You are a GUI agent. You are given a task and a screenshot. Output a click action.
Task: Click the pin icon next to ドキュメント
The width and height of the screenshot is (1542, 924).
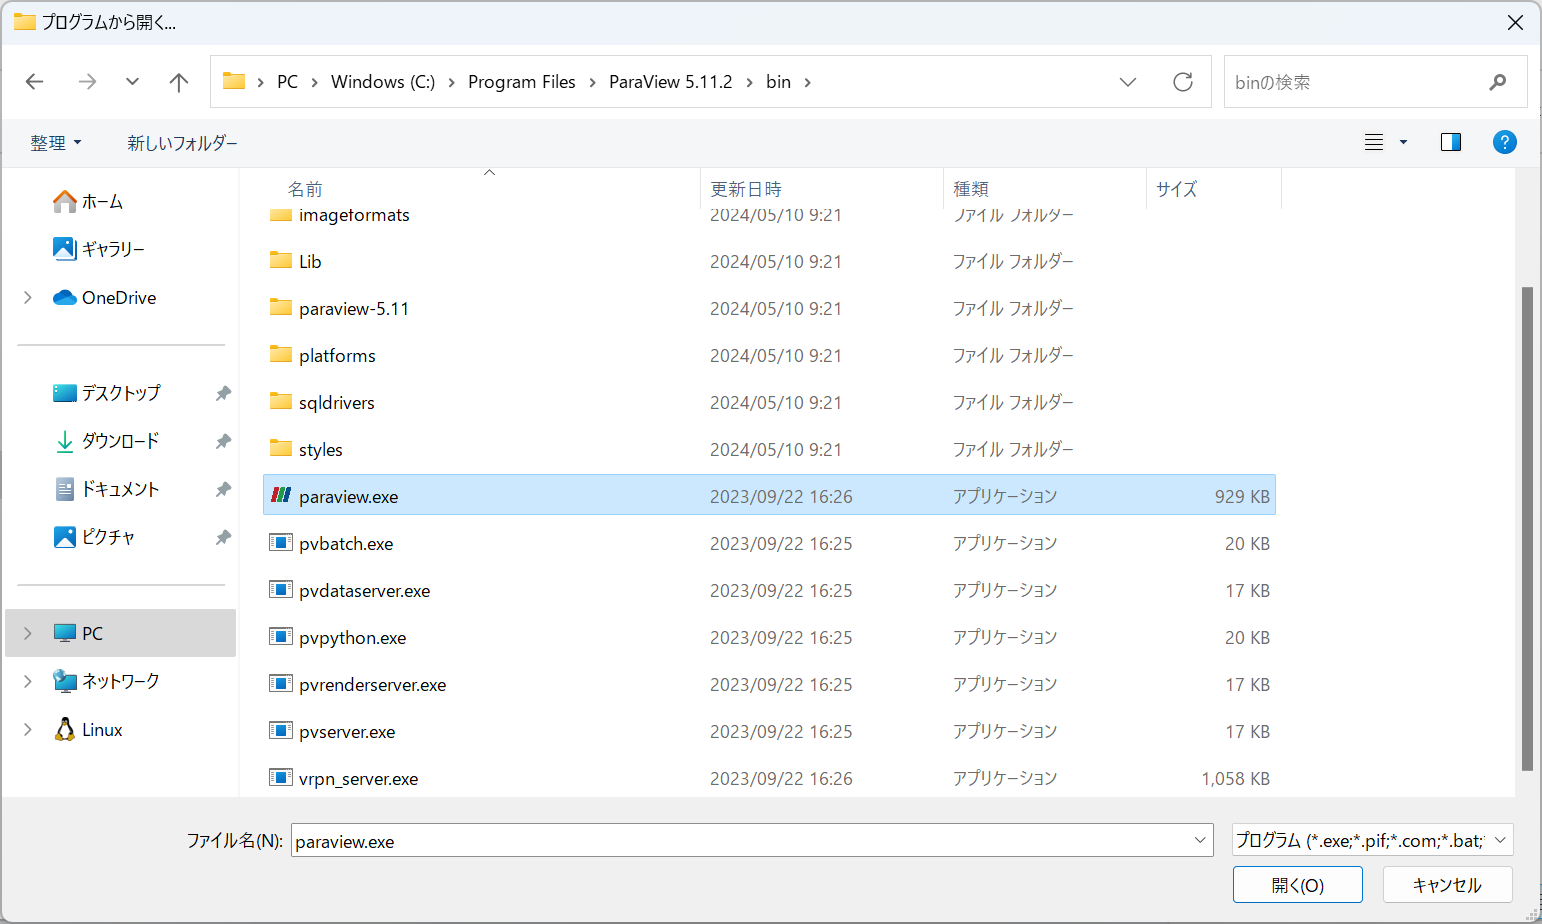click(223, 489)
